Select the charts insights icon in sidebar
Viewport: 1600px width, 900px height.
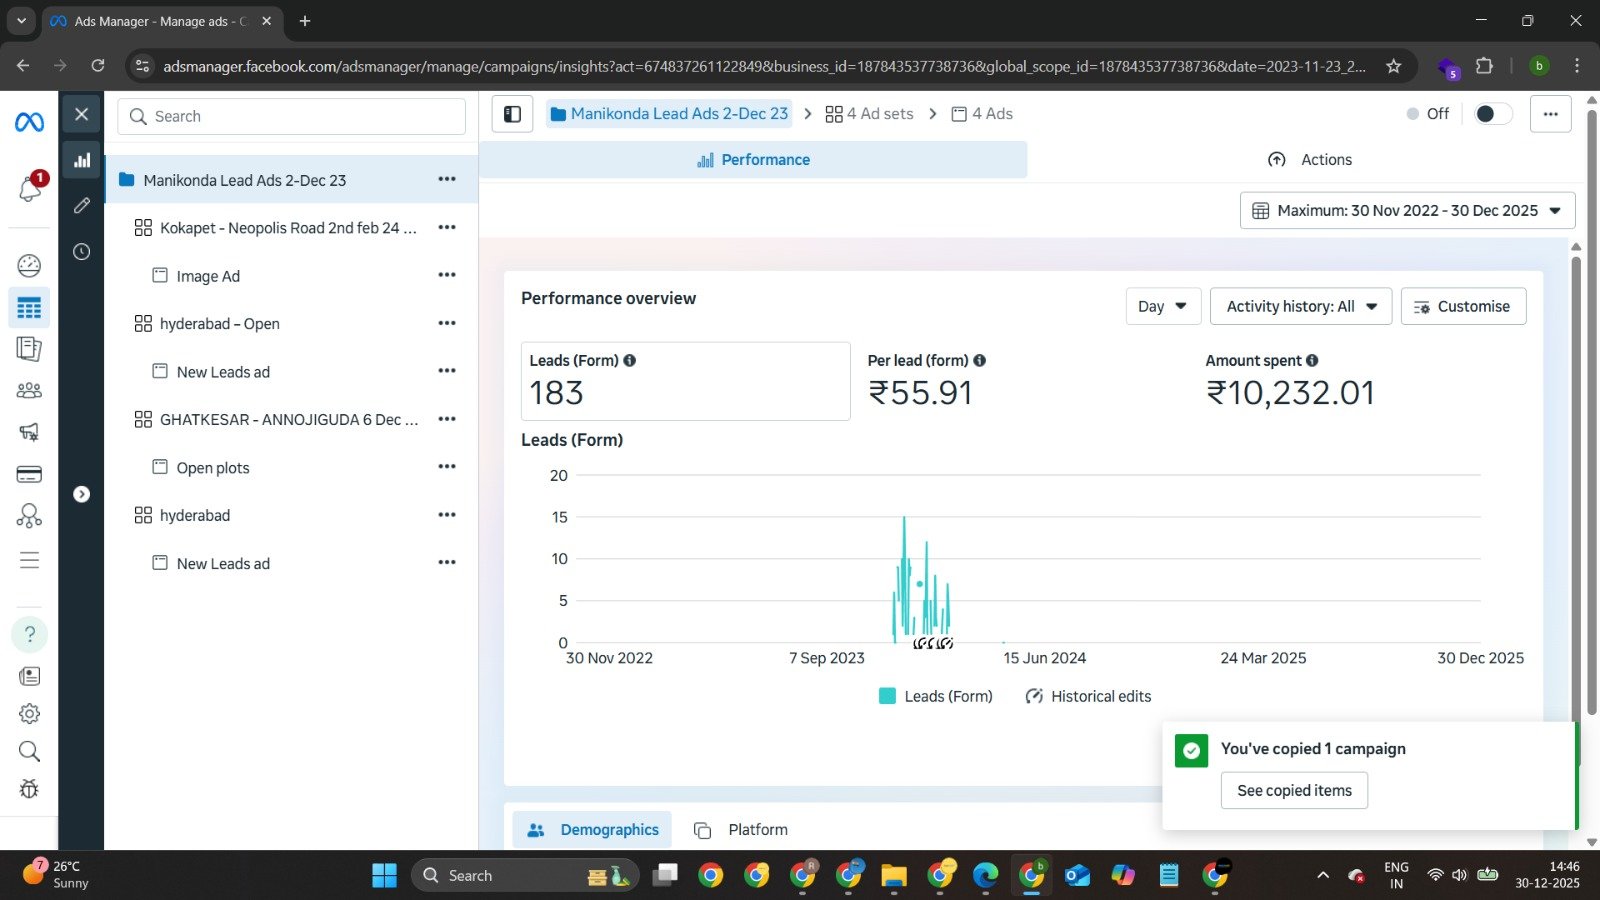(82, 160)
